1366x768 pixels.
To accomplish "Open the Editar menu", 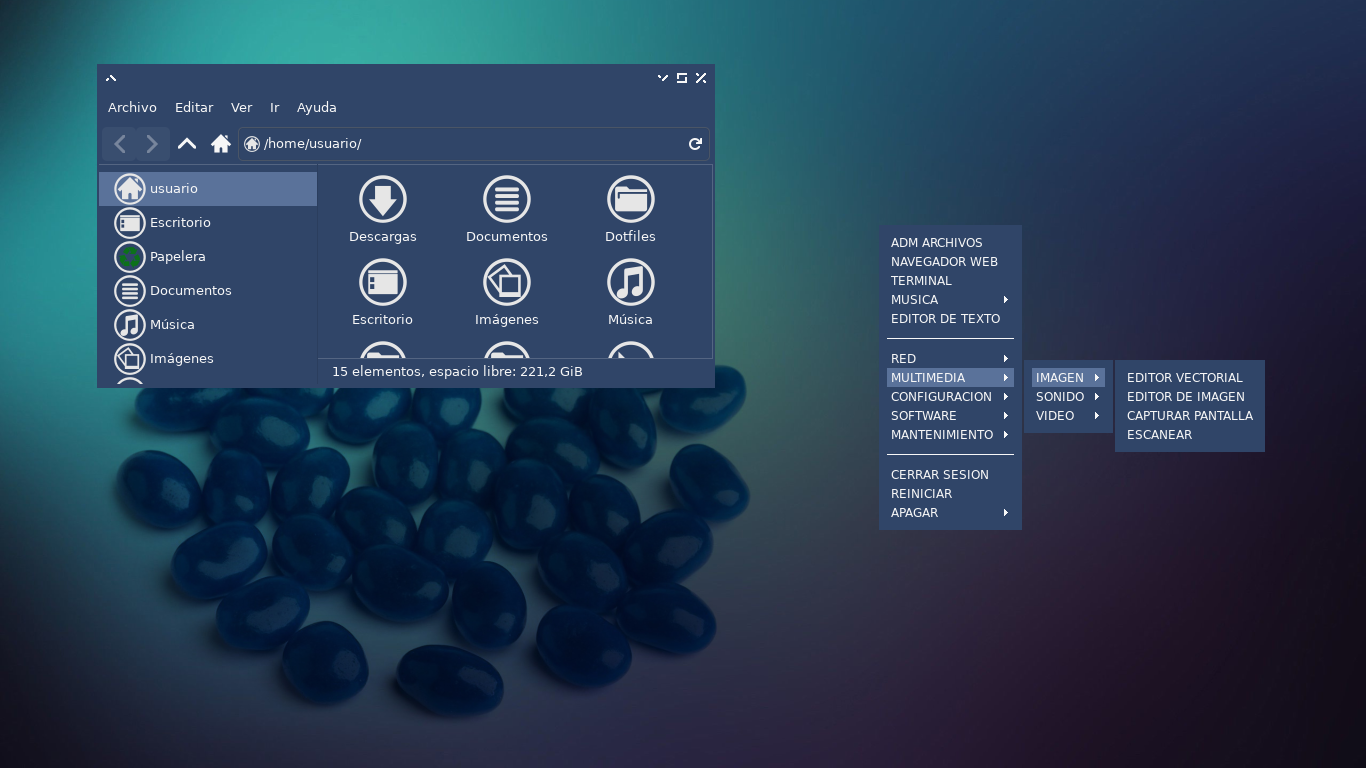I will (x=194, y=107).
